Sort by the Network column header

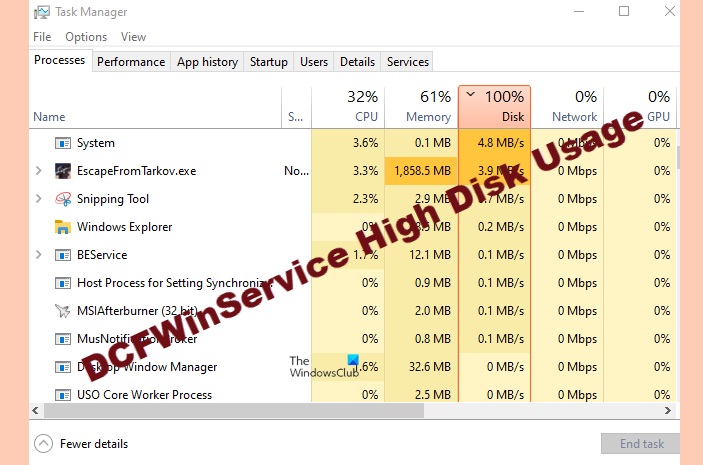click(x=567, y=108)
